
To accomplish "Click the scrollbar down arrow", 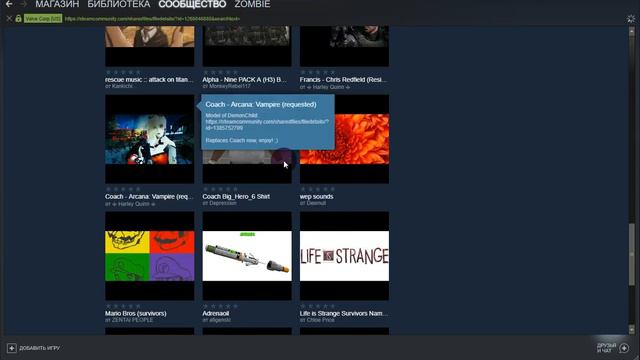I will 631,329.
